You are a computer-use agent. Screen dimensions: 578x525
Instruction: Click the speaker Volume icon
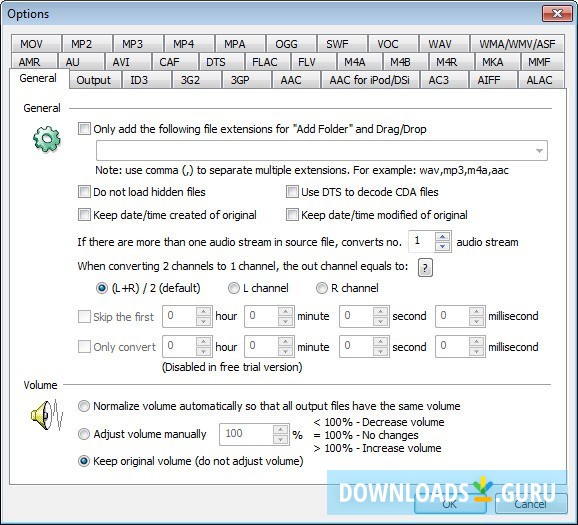point(47,415)
